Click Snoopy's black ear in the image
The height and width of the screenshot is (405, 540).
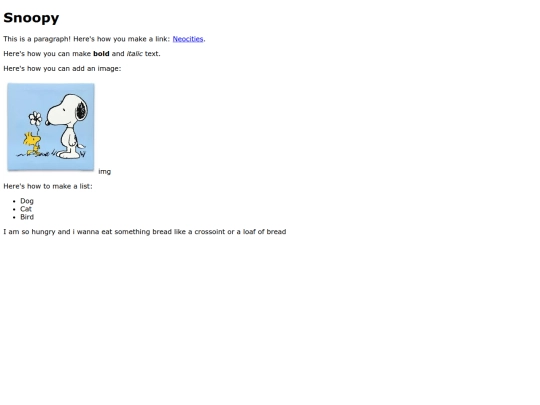(x=81, y=110)
